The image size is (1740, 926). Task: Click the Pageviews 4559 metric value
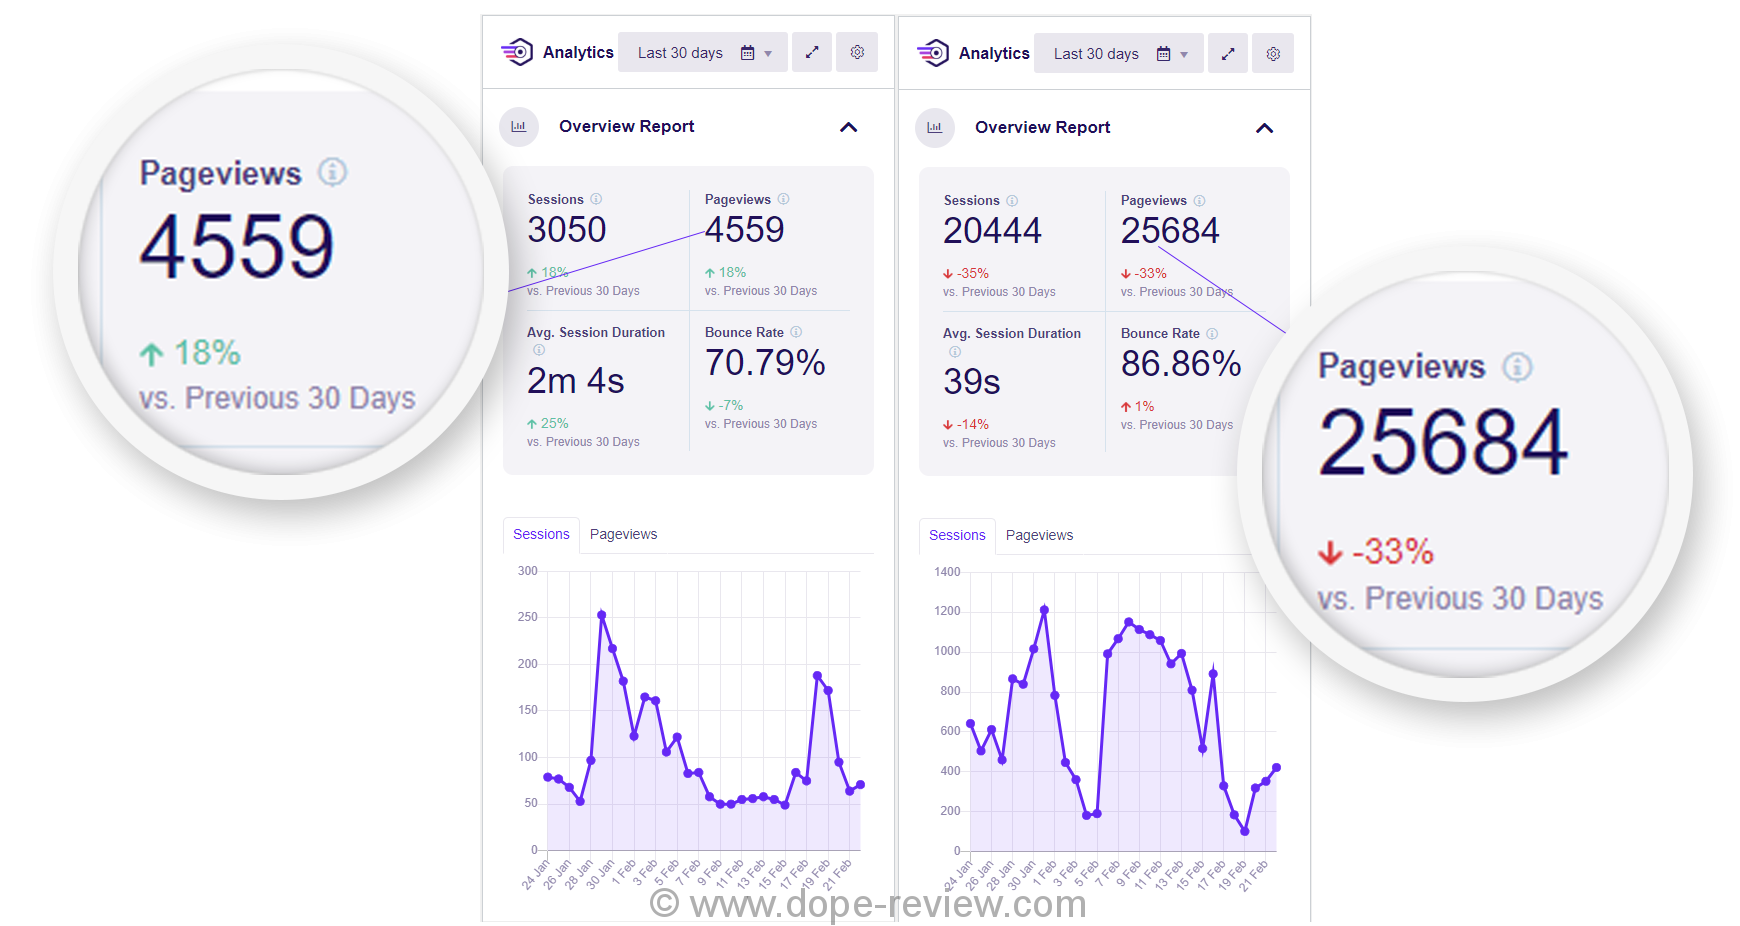pos(744,230)
